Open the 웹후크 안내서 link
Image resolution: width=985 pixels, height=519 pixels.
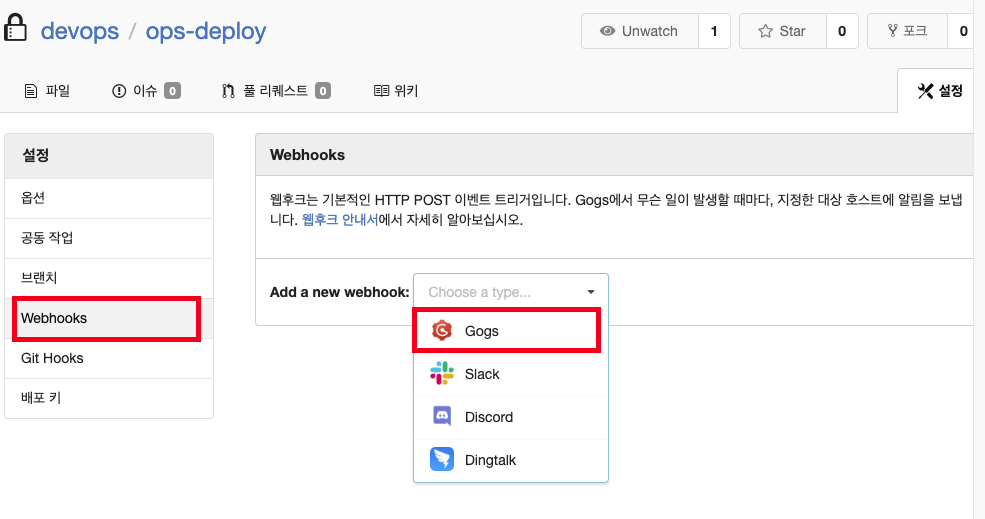(x=340, y=220)
